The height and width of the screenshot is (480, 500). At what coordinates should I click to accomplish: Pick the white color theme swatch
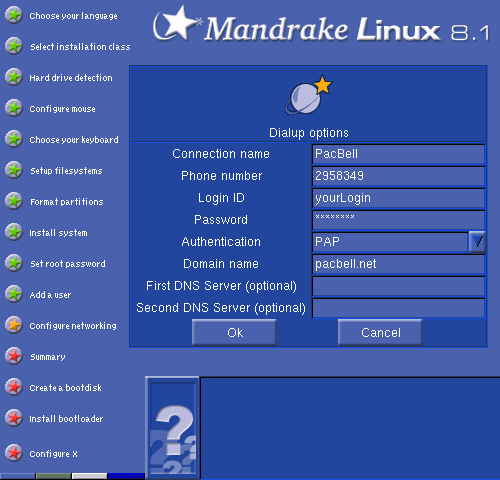pos(89,476)
